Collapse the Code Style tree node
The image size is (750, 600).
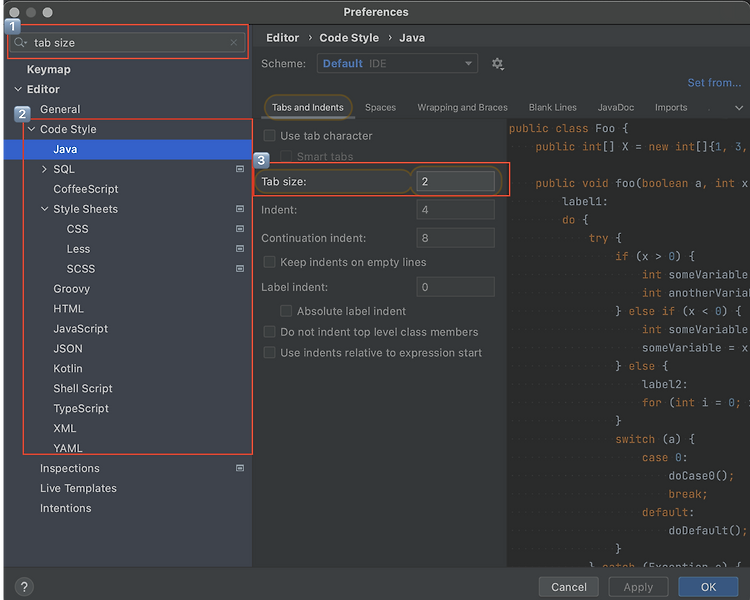click(x=32, y=129)
